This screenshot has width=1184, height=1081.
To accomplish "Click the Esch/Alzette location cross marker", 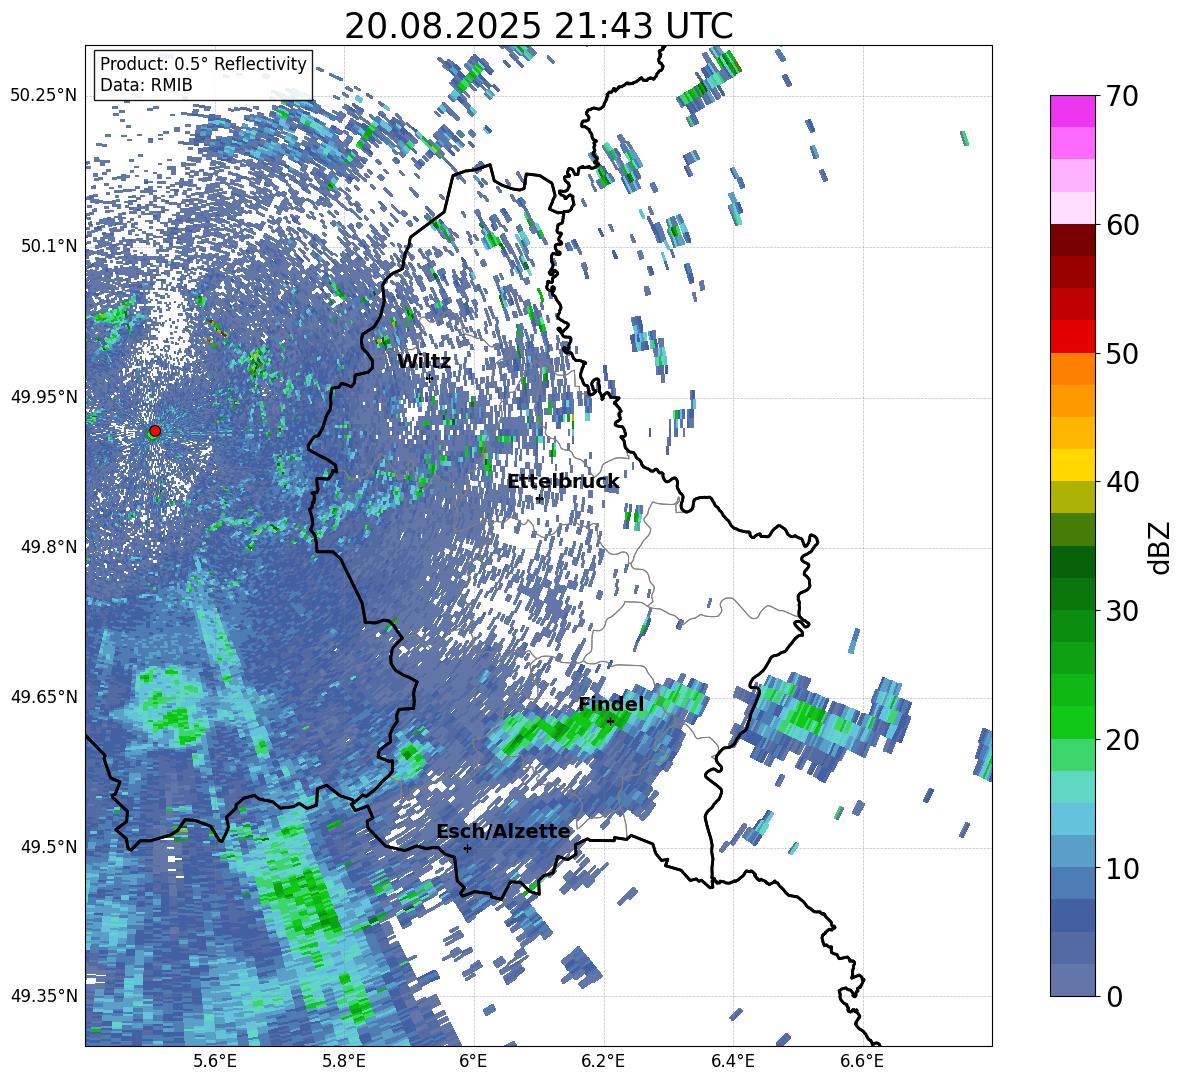I will coord(467,848).
